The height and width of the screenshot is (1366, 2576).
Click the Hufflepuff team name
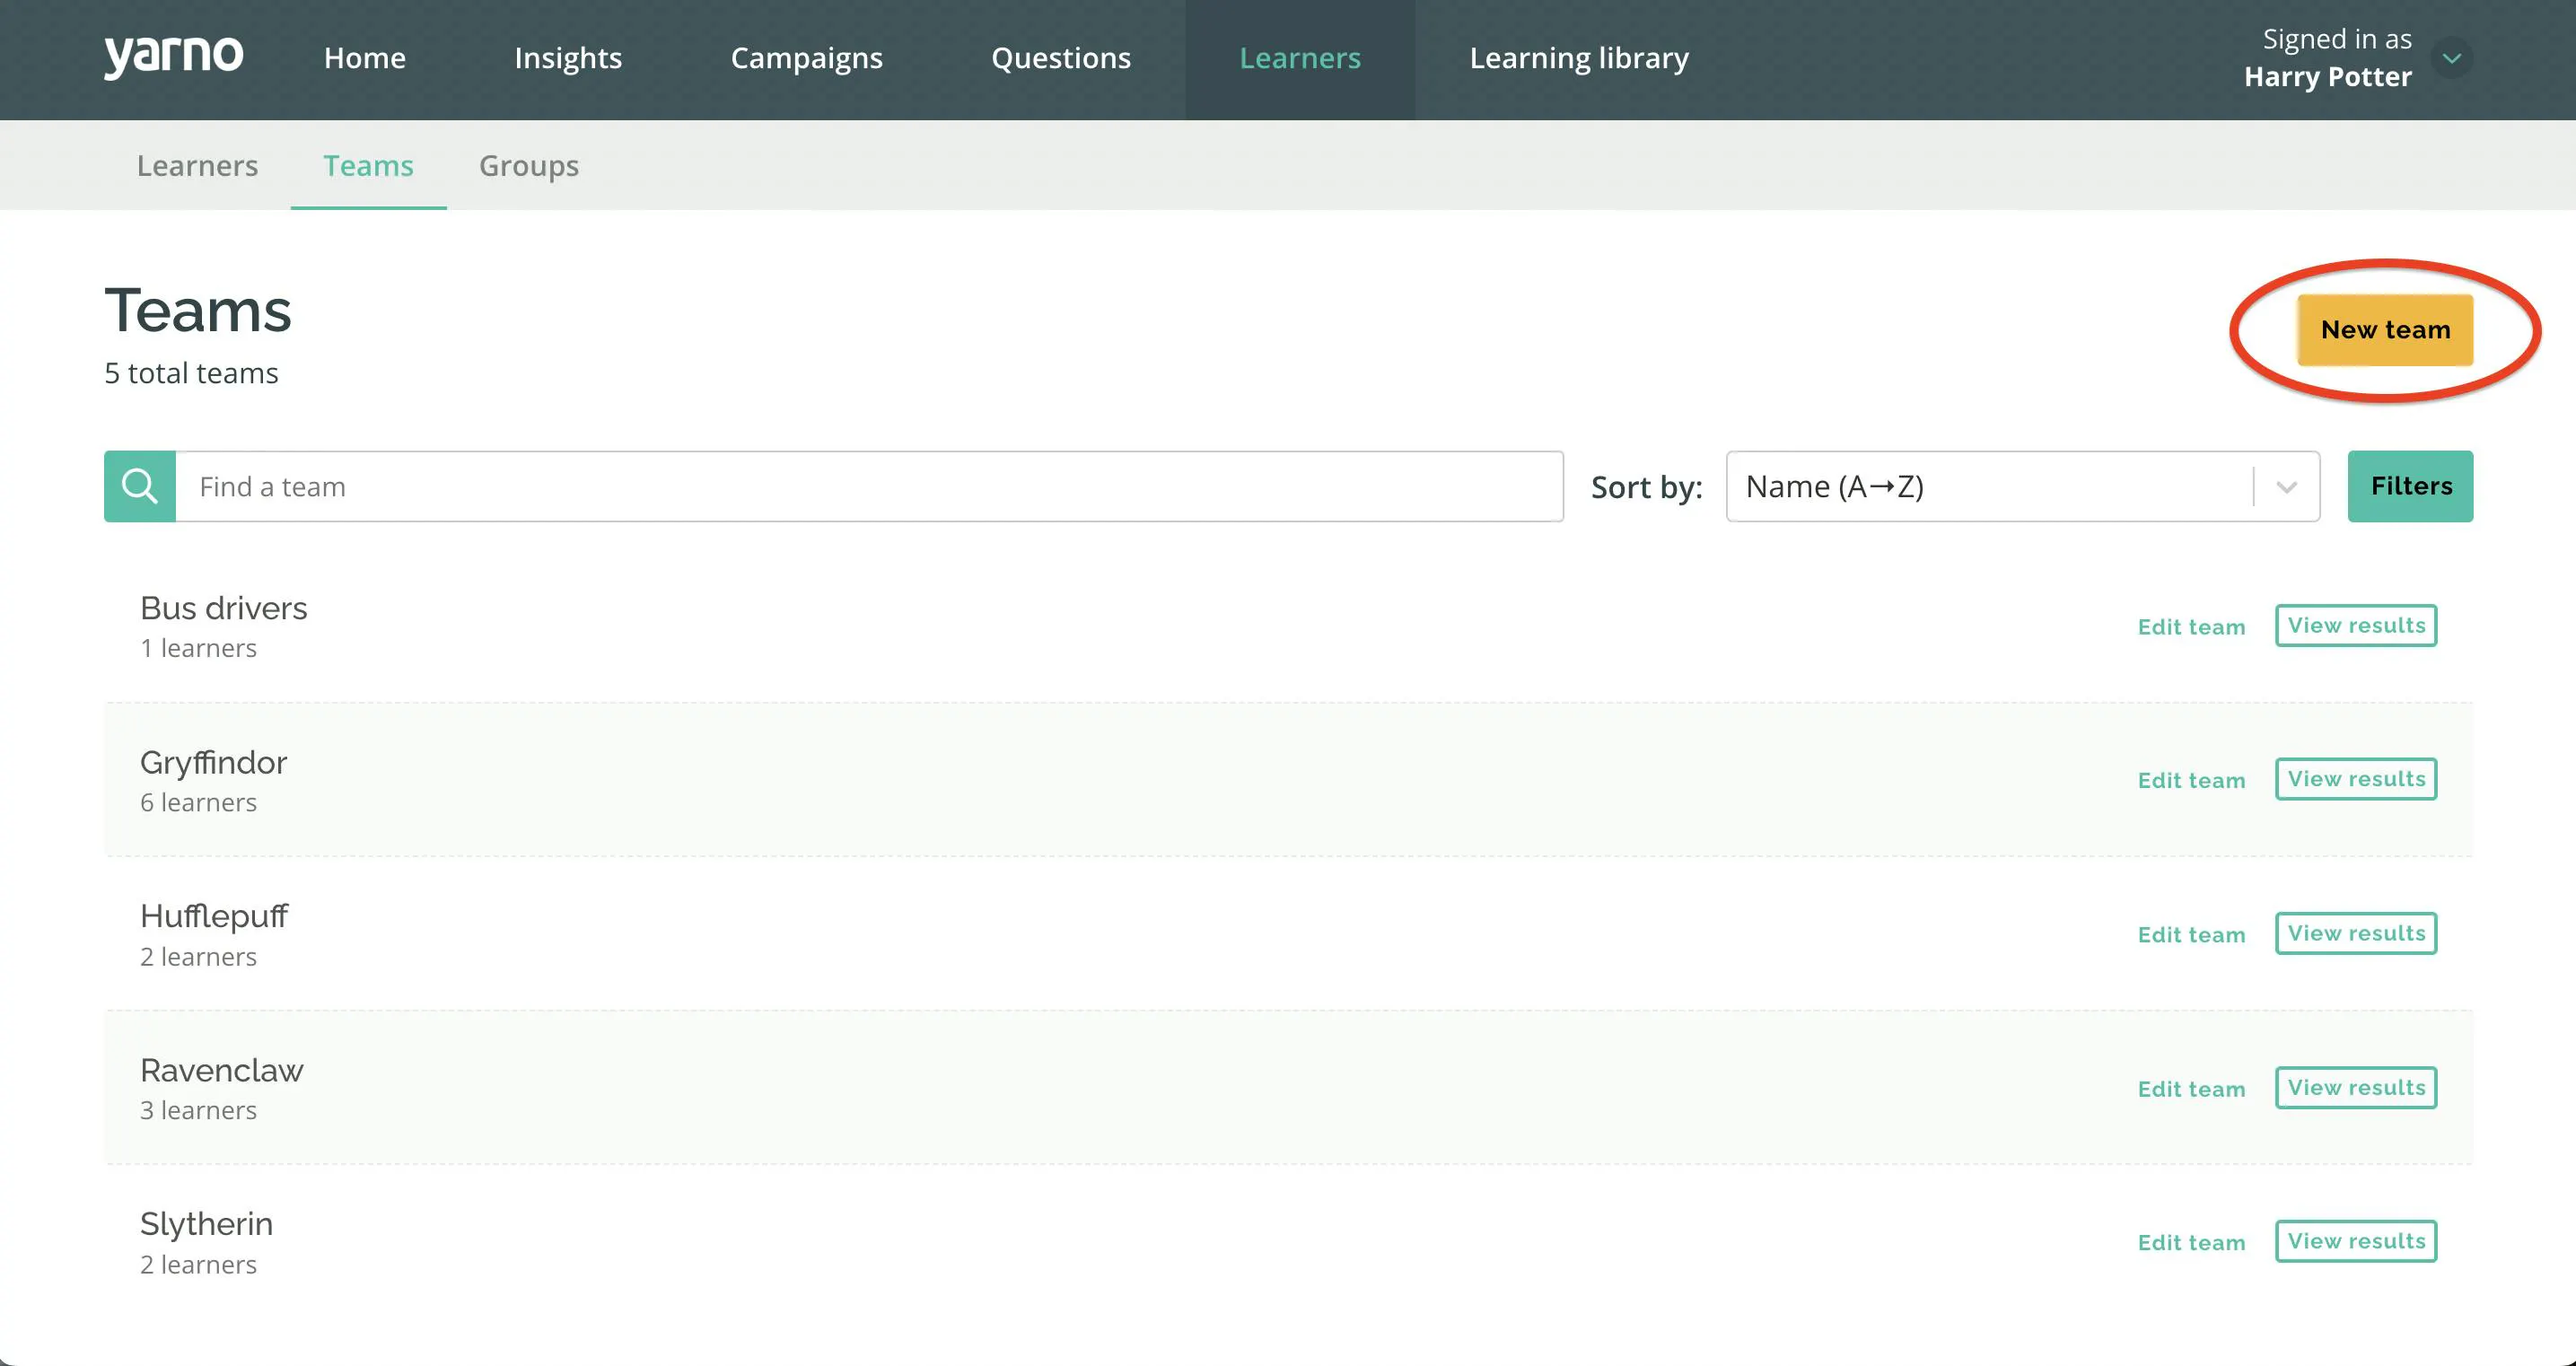pos(214,916)
